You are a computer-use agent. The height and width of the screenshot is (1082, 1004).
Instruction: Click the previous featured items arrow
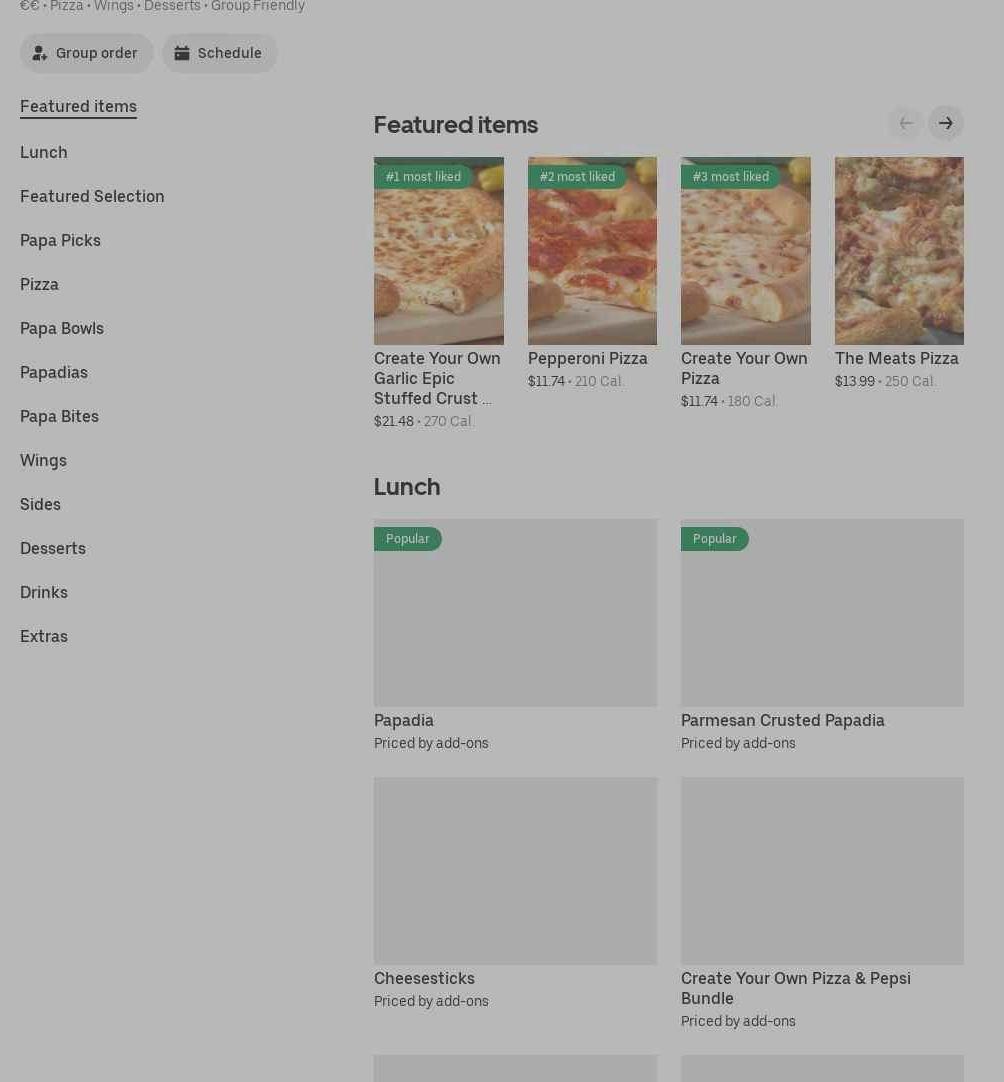click(906, 123)
